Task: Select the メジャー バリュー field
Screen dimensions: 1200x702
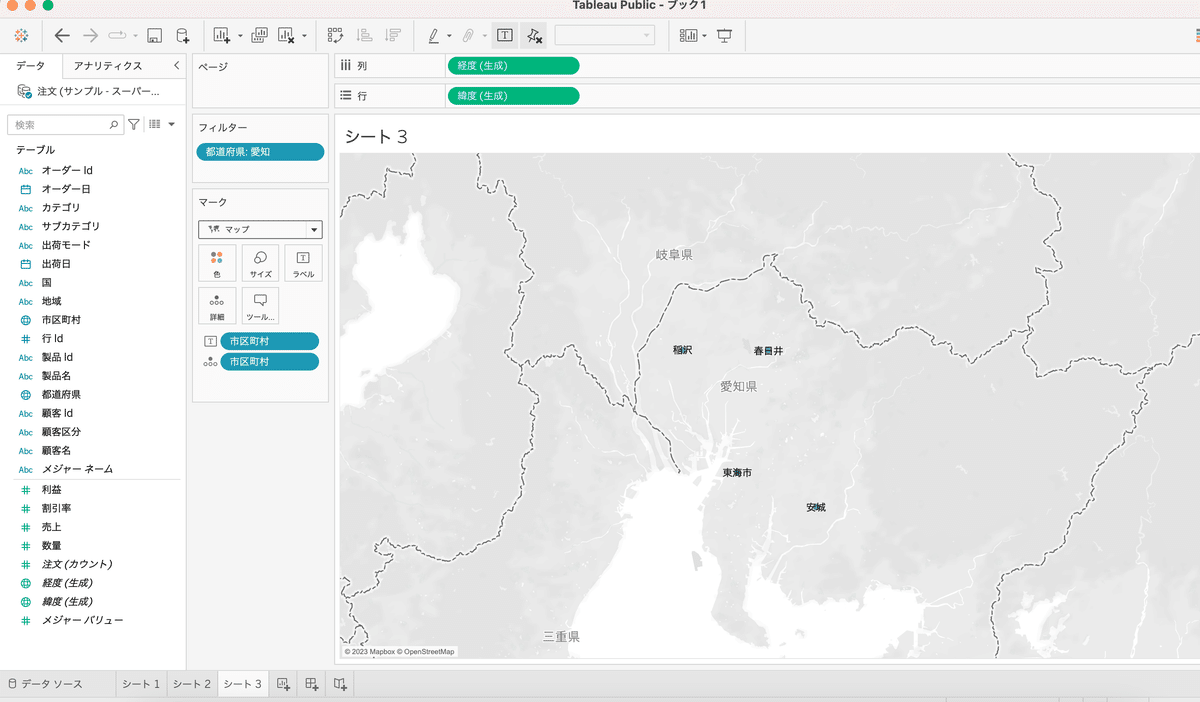Action: click(82, 620)
